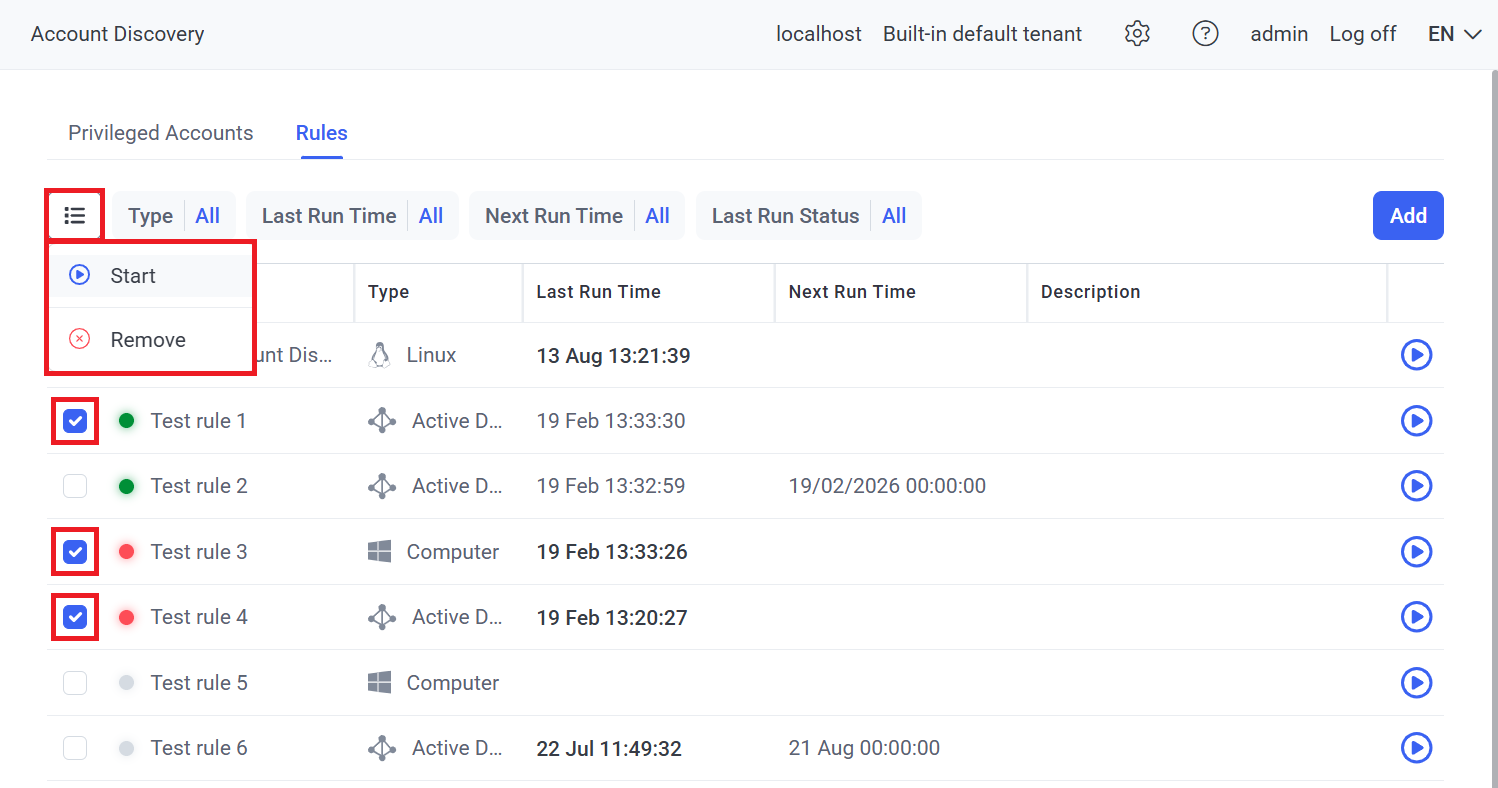Screen dimensions: 1498x788
Task: Click the help question mark icon
Action: 1205,34
